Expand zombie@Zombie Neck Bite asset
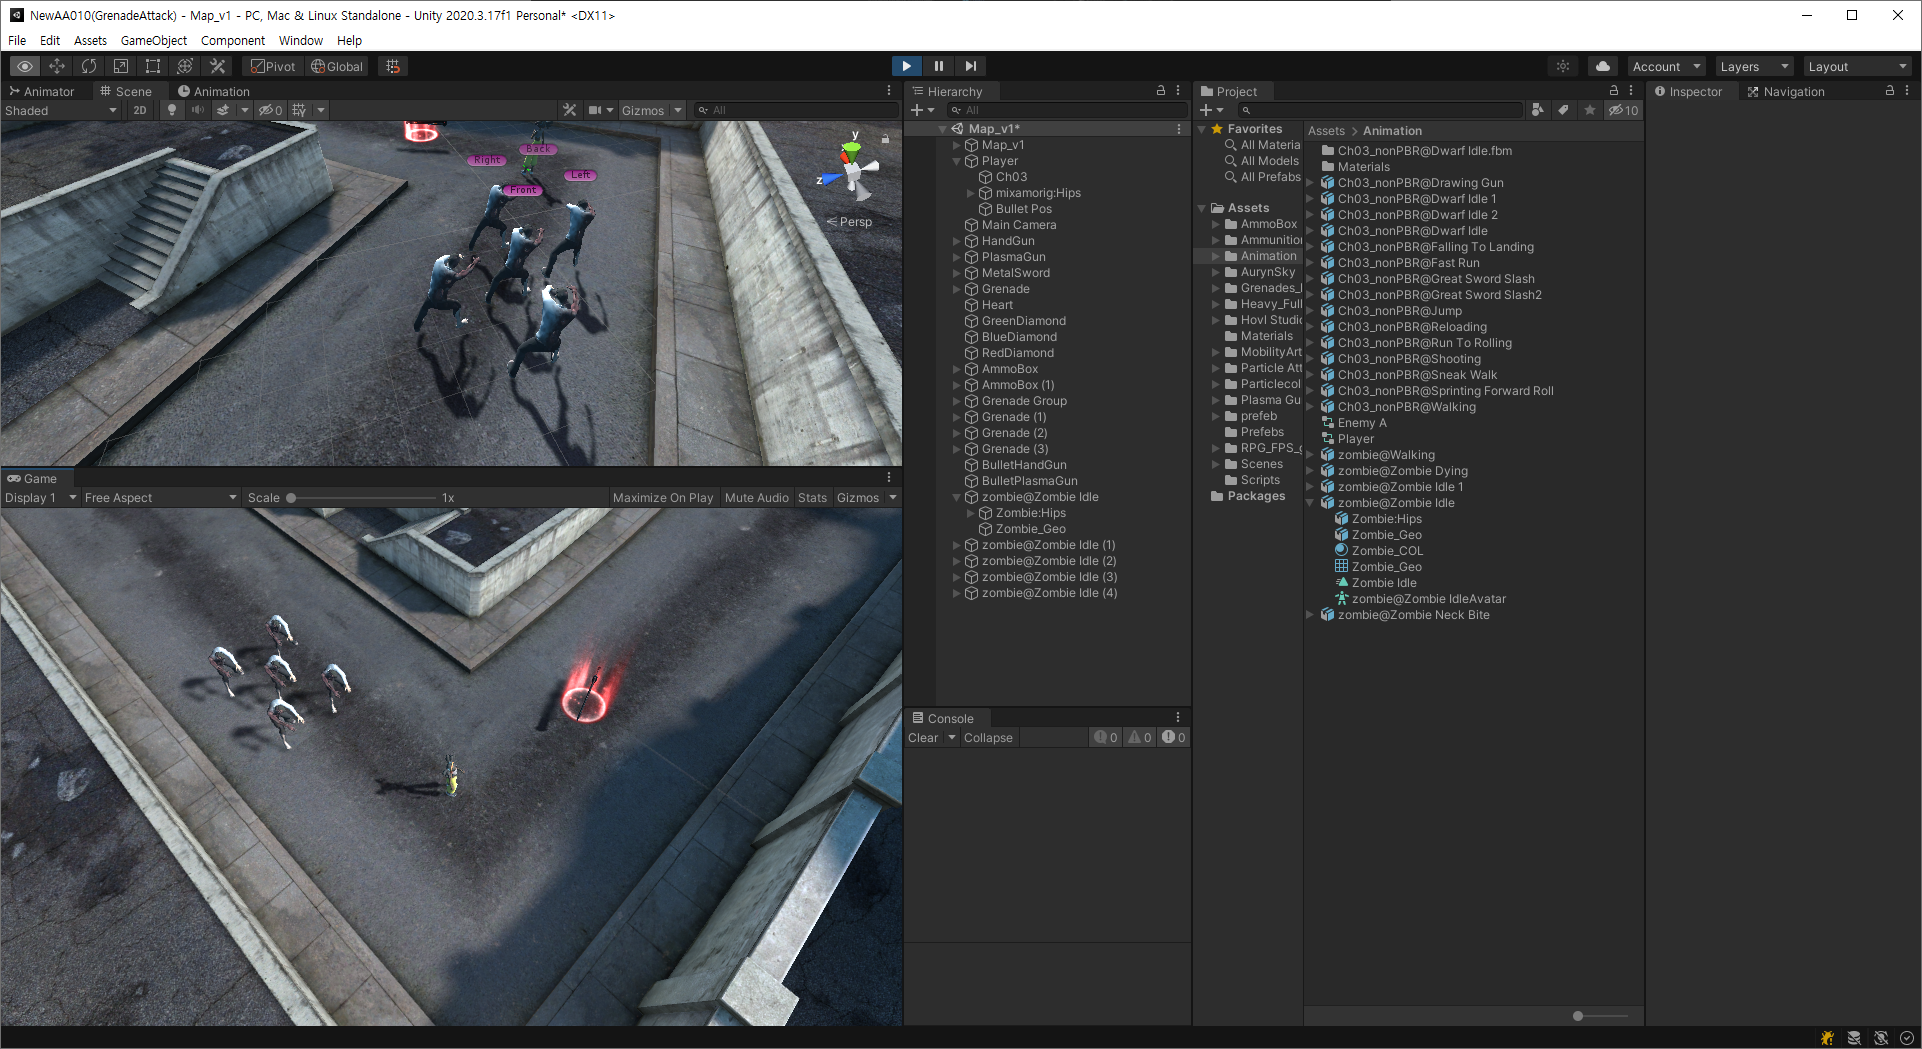1922x1049 pixels. pyautogui.click(x=1310, y=615)
